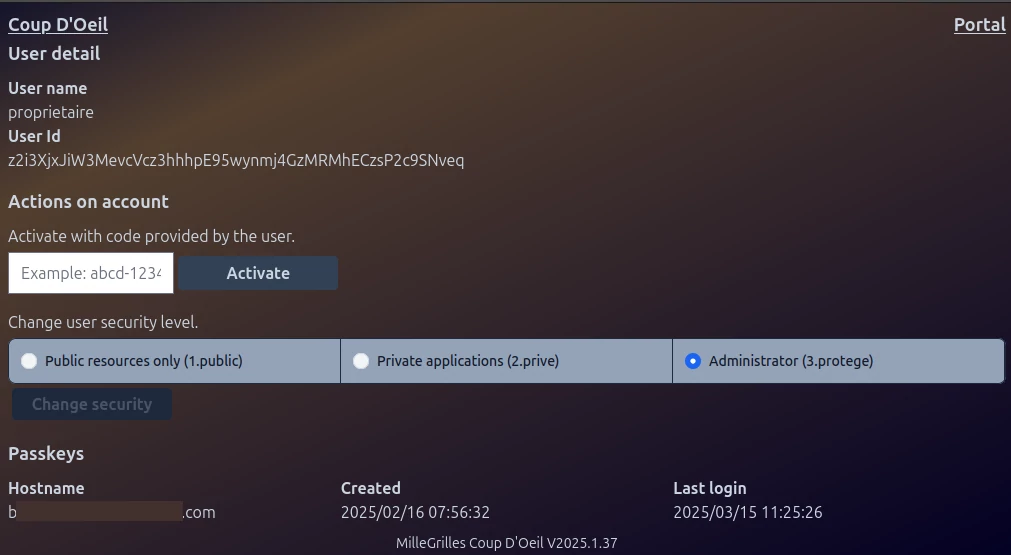
Task: Click the Actions on account heading
Action: click(88, 202)
